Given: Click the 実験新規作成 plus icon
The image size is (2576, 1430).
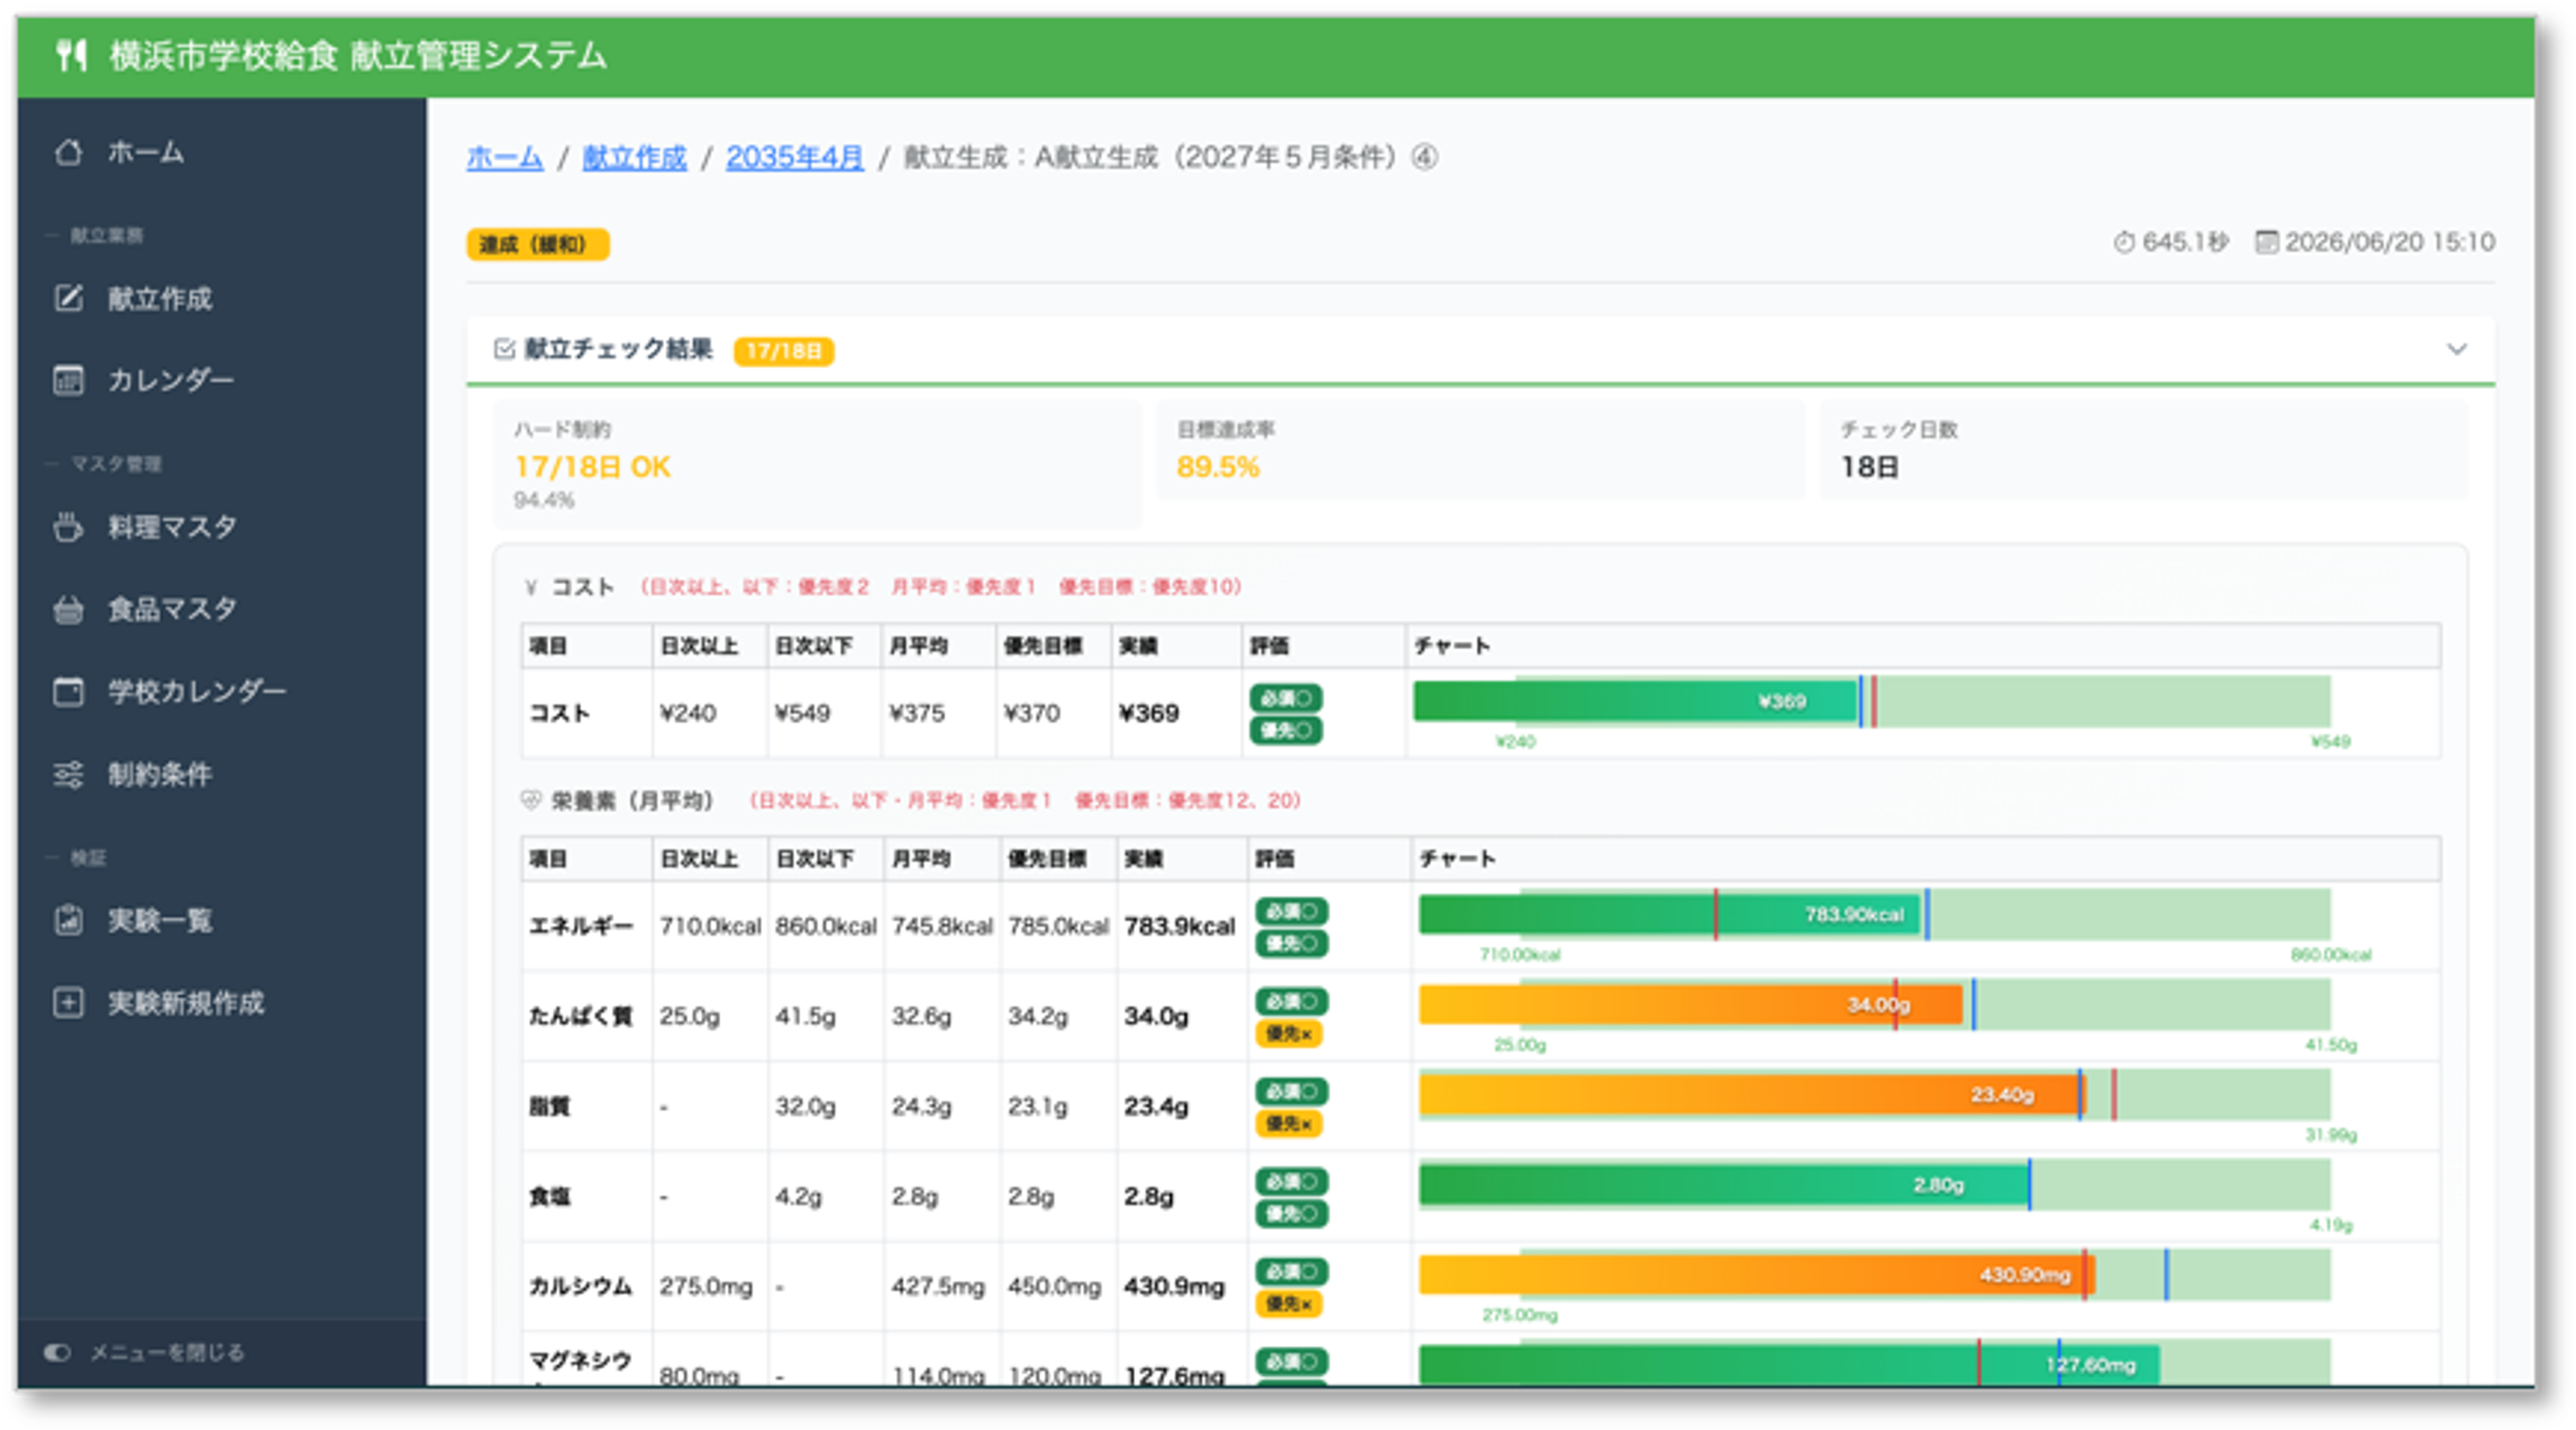Looking at the screenshot, I should click(x=68, y=1002).
